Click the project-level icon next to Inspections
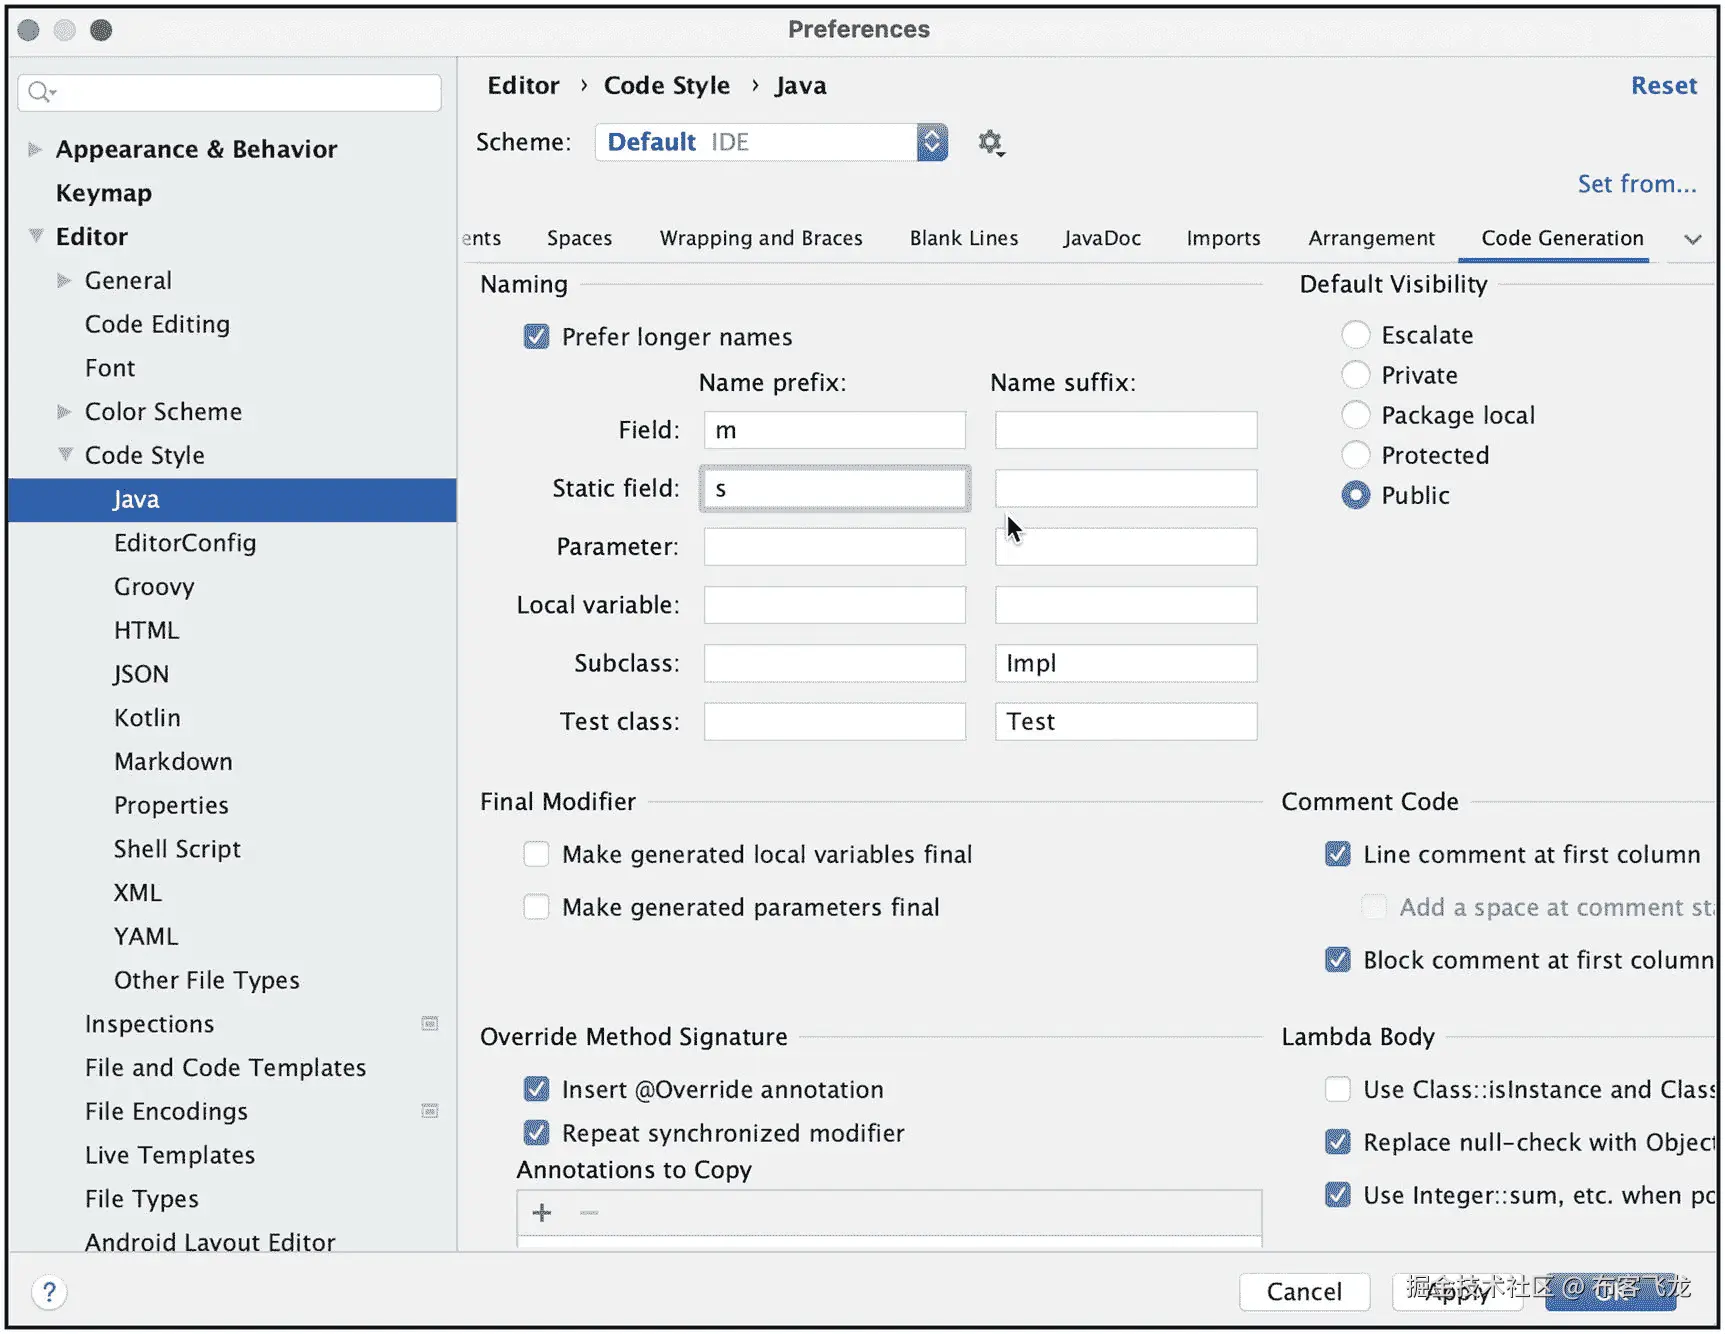Viewport: 1725px width, 1334px height. coord(430,1023)
